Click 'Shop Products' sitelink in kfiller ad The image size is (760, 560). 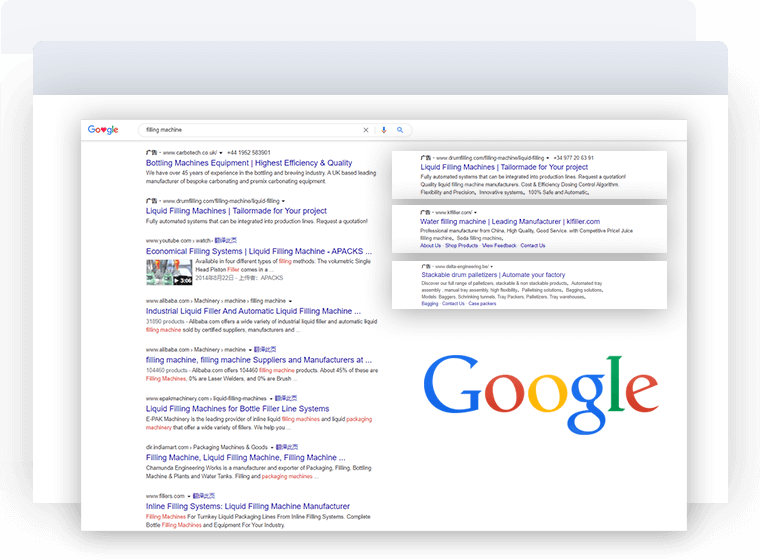[x=461, y=246]
